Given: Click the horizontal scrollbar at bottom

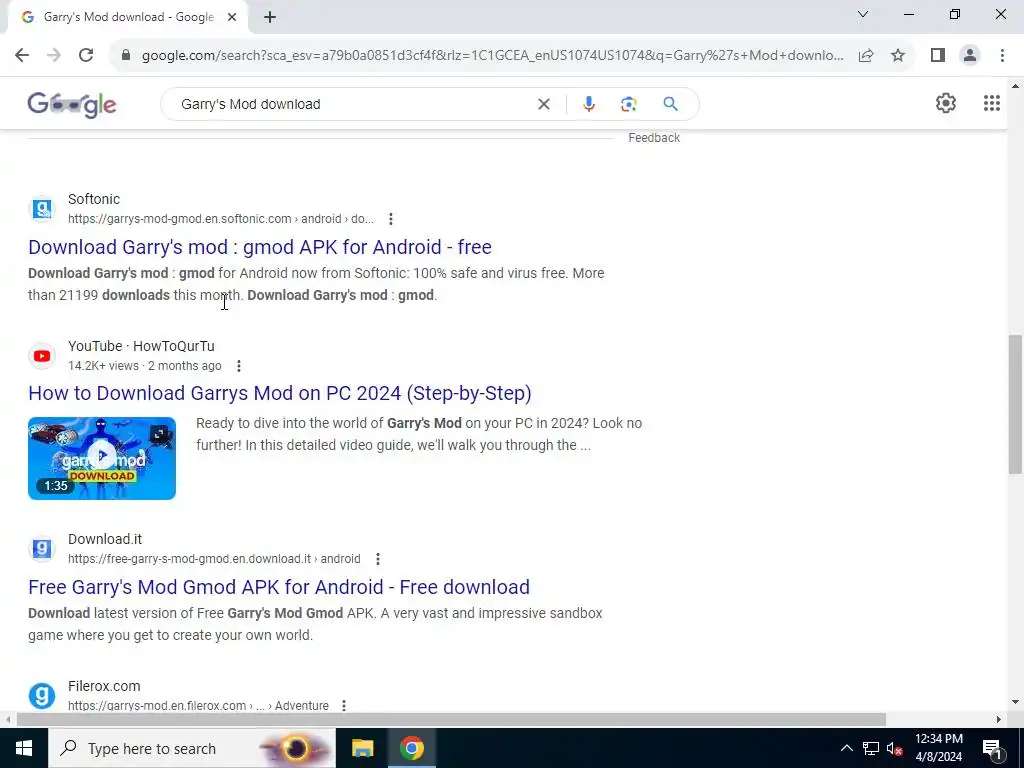Looking at the screenshot, I should [451, 720].
